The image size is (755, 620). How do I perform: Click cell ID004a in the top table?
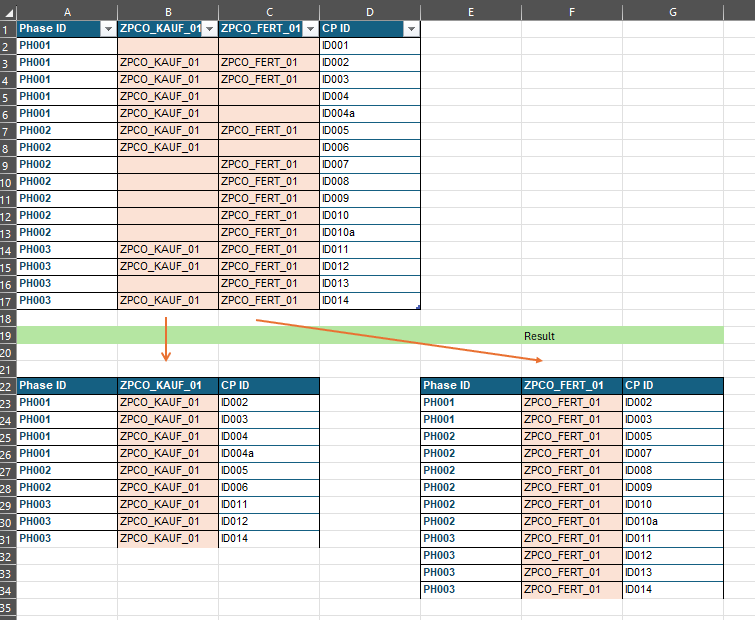click(x=370, y=114)
